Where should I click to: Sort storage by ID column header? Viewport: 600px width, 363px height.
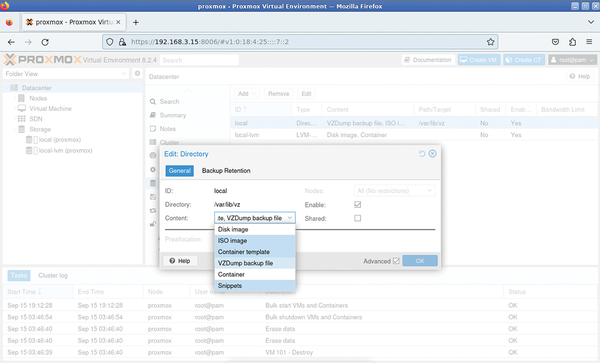[x=261, y=109]
